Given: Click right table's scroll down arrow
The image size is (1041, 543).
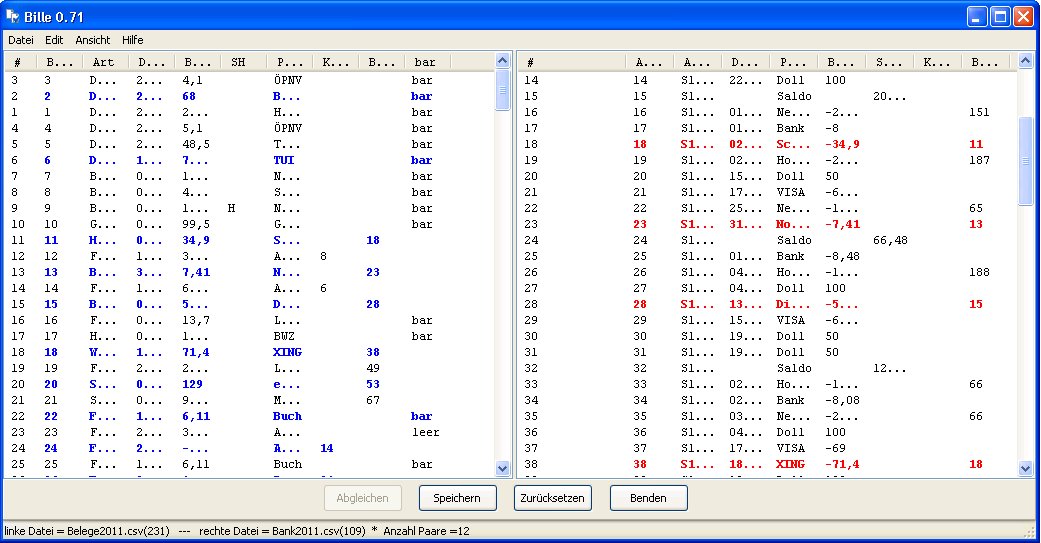Looking at the screenshot, I should click(x=1025, y=468).
